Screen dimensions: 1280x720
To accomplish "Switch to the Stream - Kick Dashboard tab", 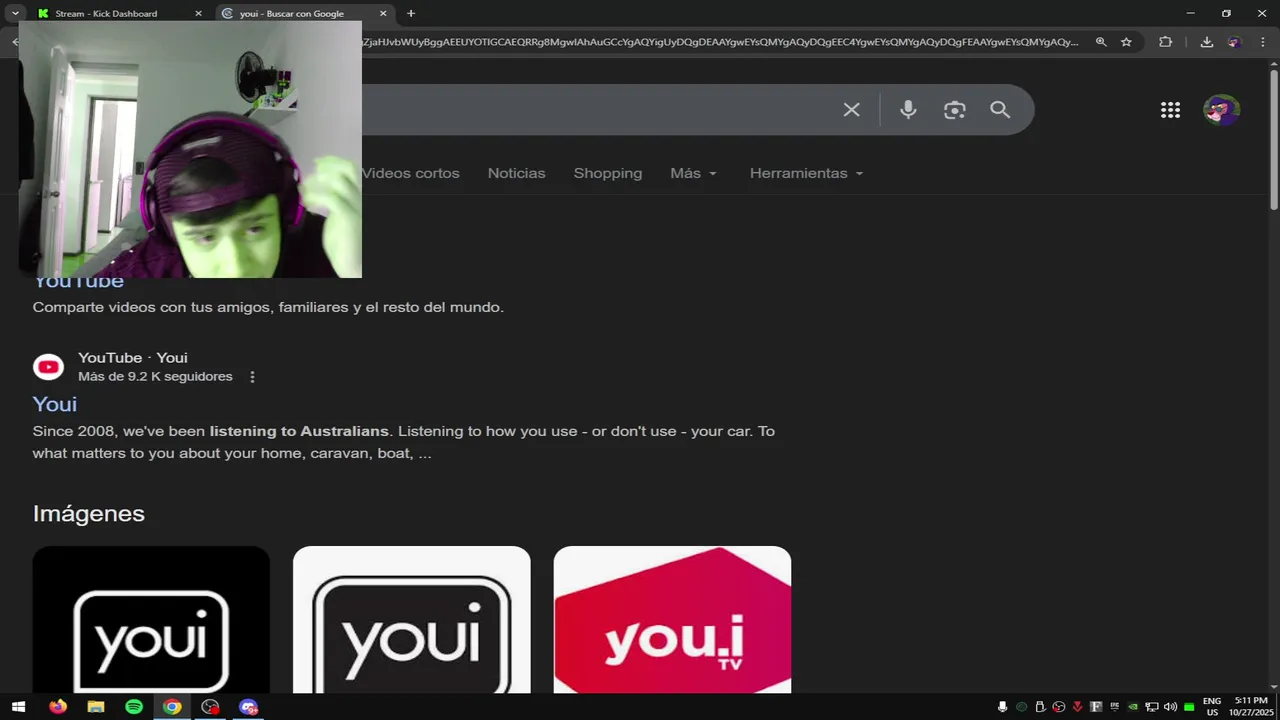I will [x=120, y=13].
